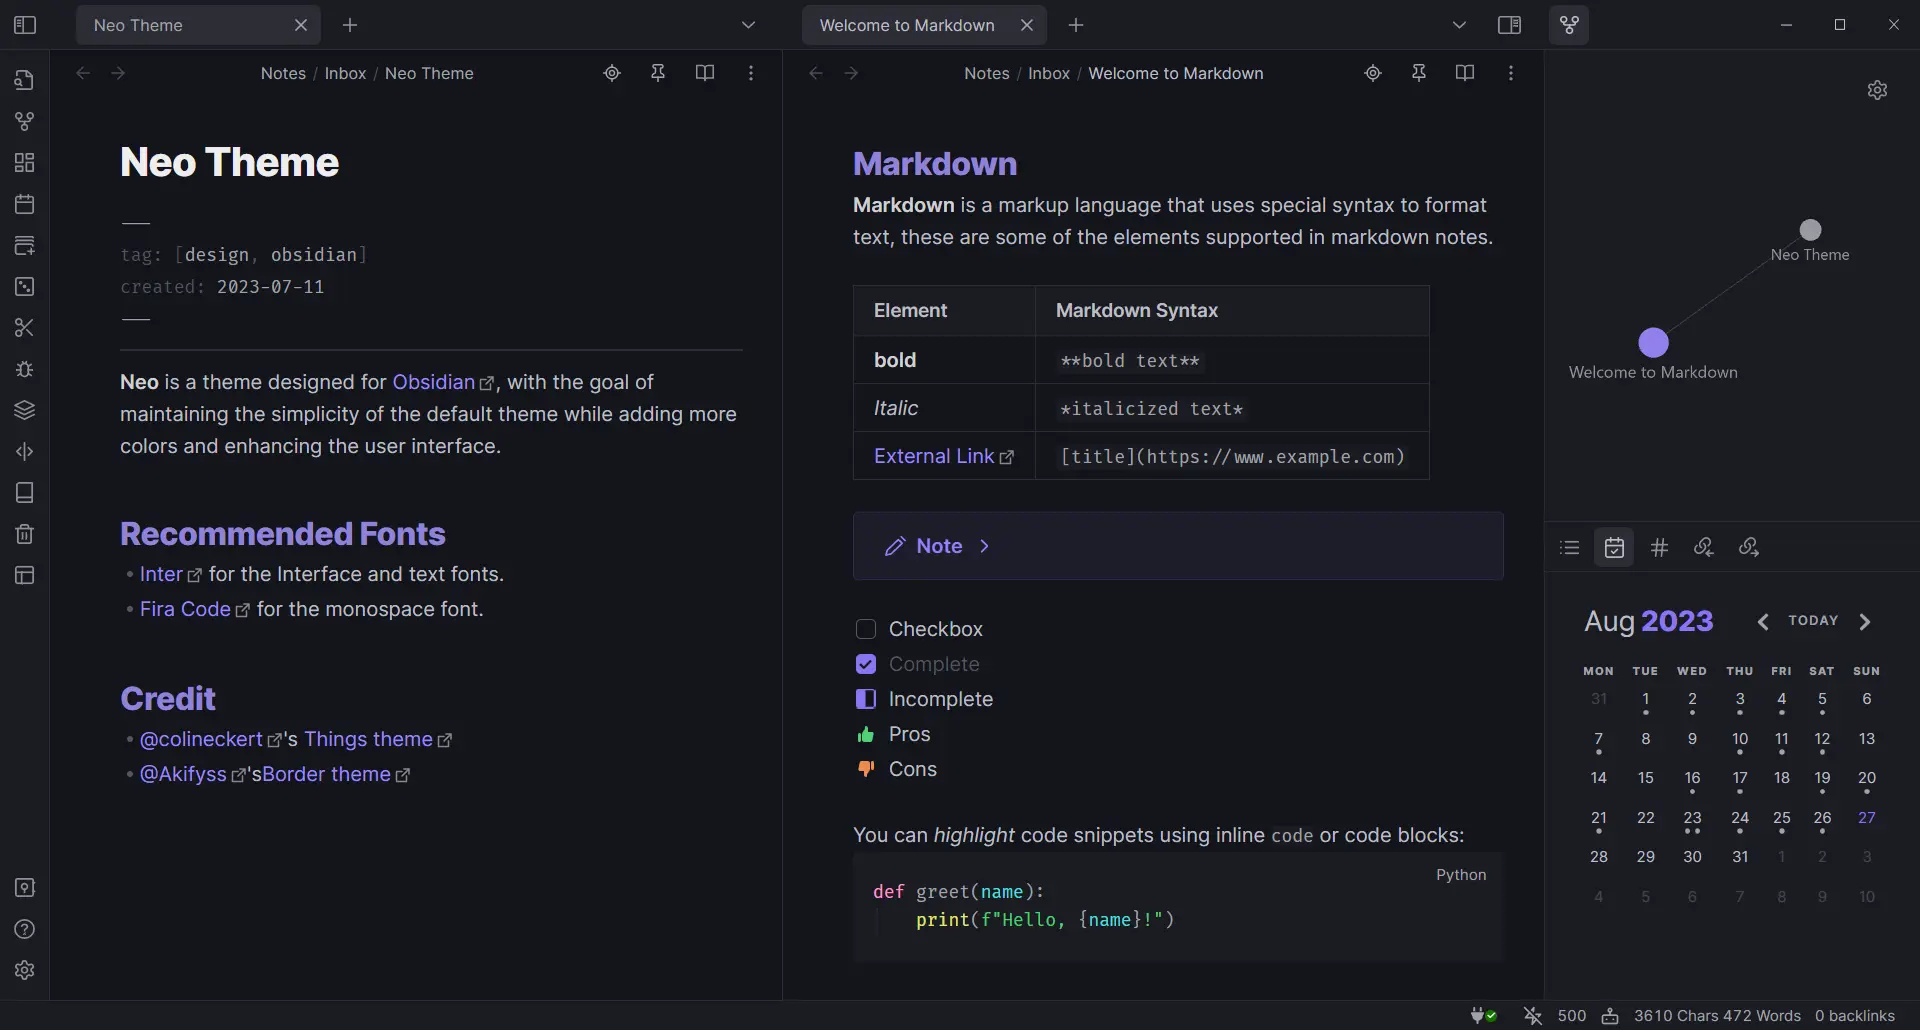Expand the Note callout chevron

point(984,546)
